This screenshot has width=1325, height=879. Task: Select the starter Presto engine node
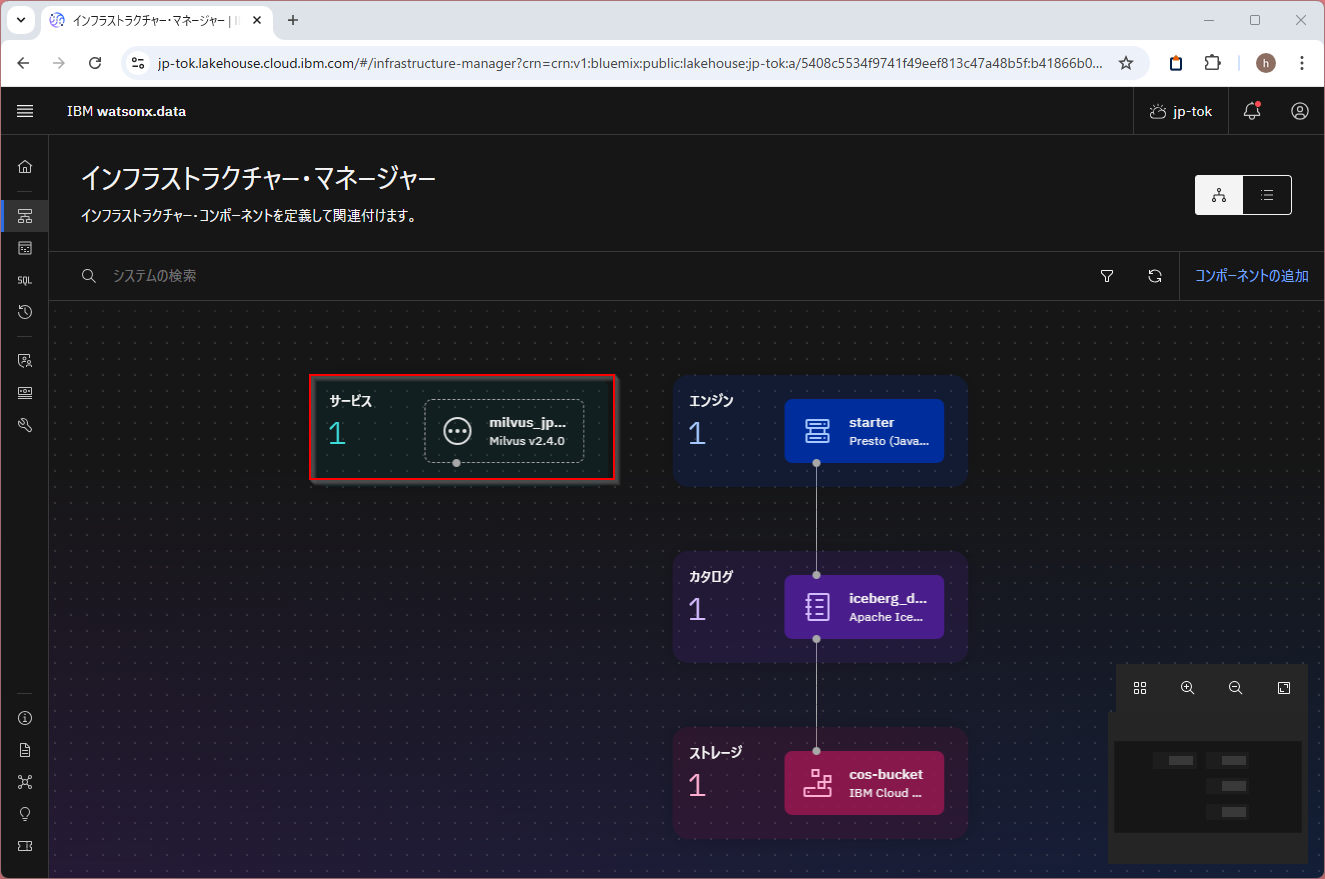864,431
